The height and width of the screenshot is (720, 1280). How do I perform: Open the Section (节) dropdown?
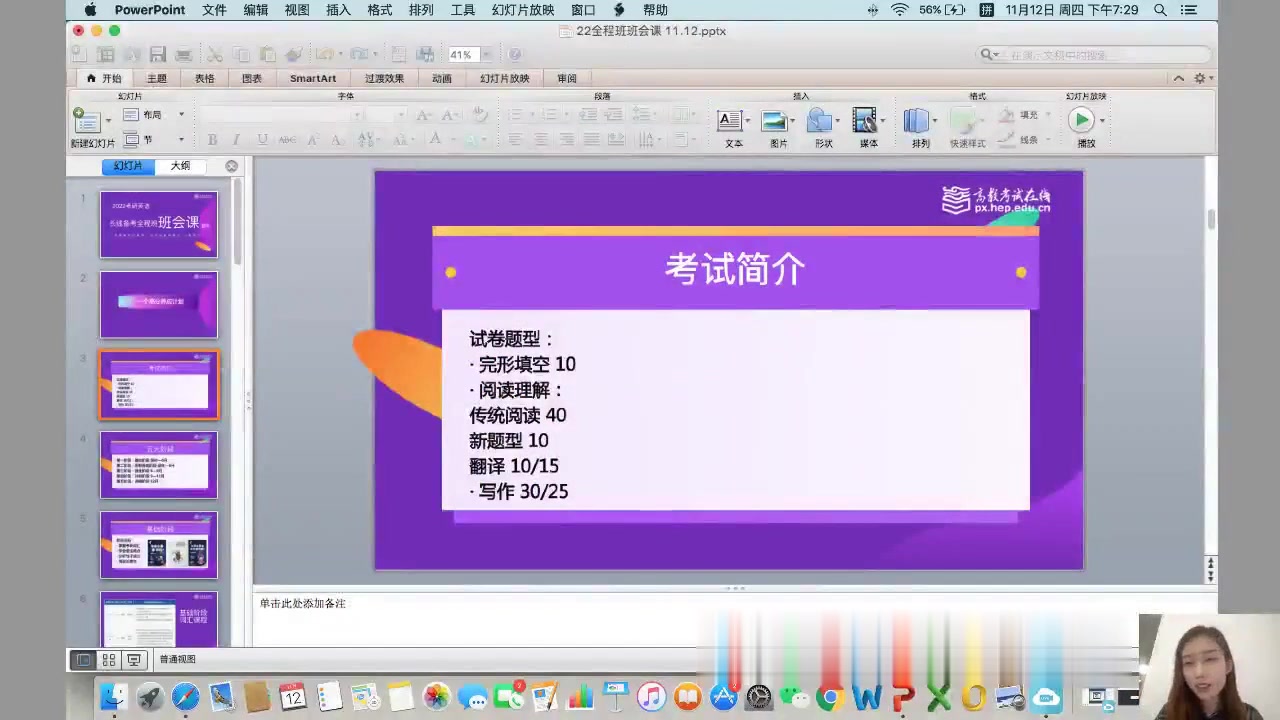[154, 140]
